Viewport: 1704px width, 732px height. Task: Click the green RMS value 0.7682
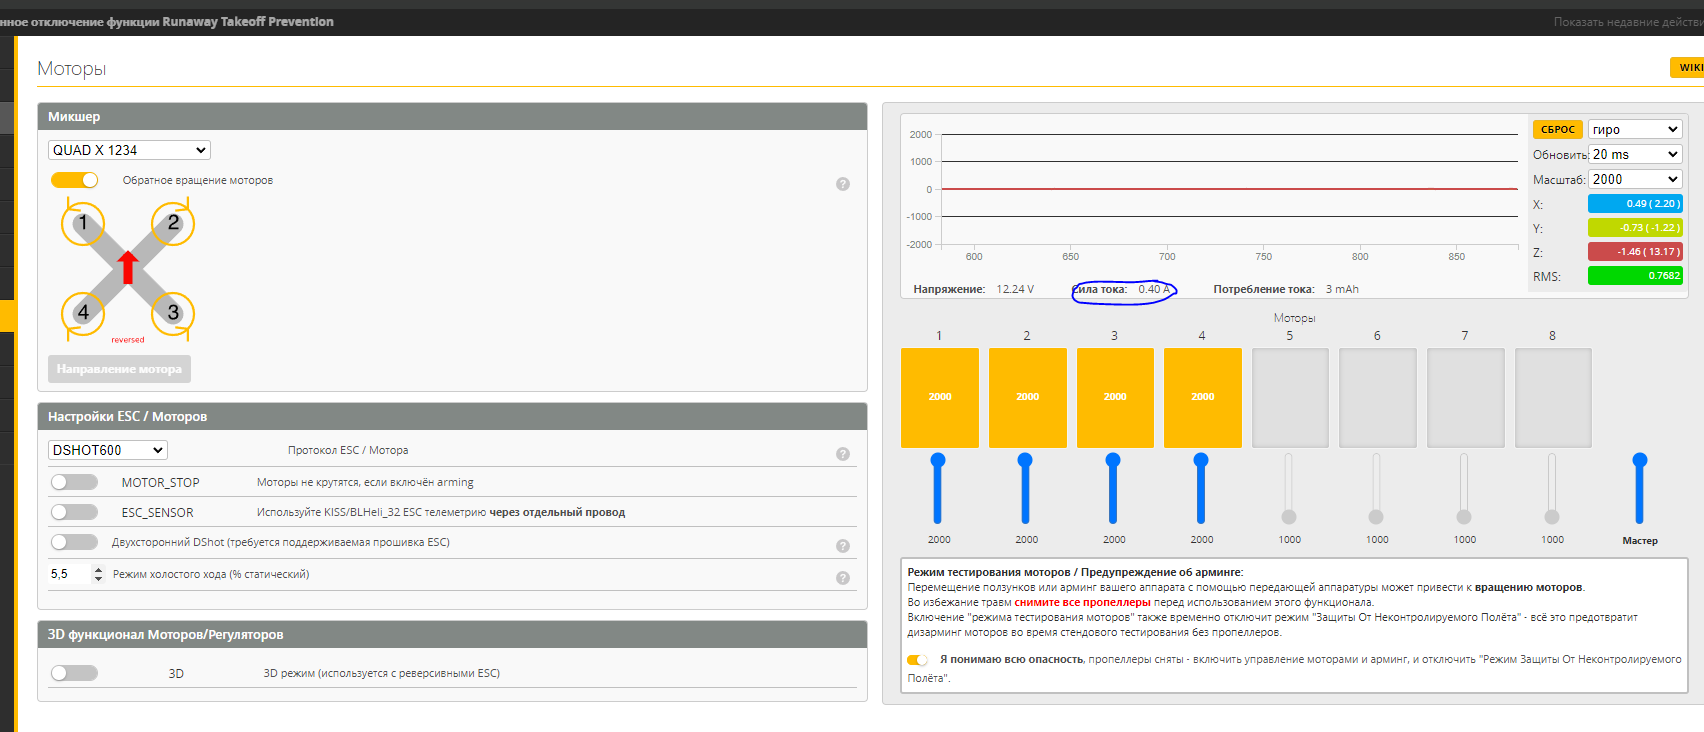coord(1635,275)
